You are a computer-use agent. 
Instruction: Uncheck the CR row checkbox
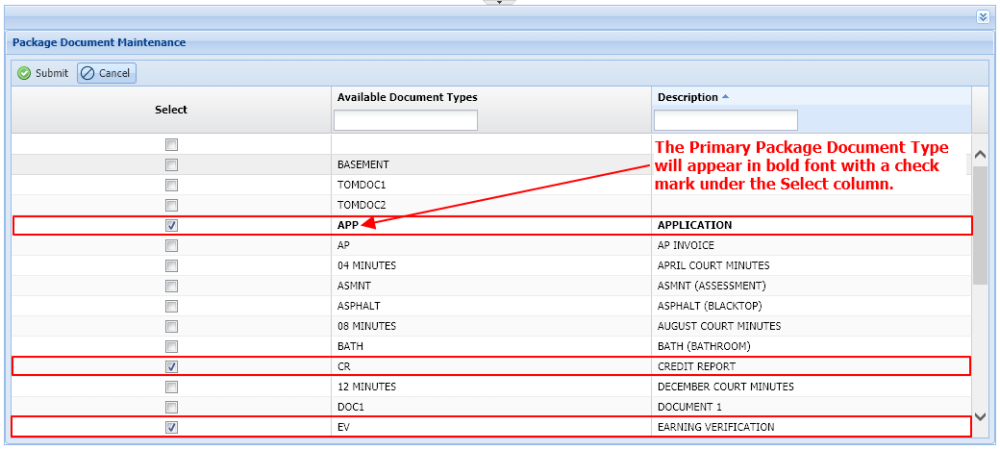(x=171, y=367)
